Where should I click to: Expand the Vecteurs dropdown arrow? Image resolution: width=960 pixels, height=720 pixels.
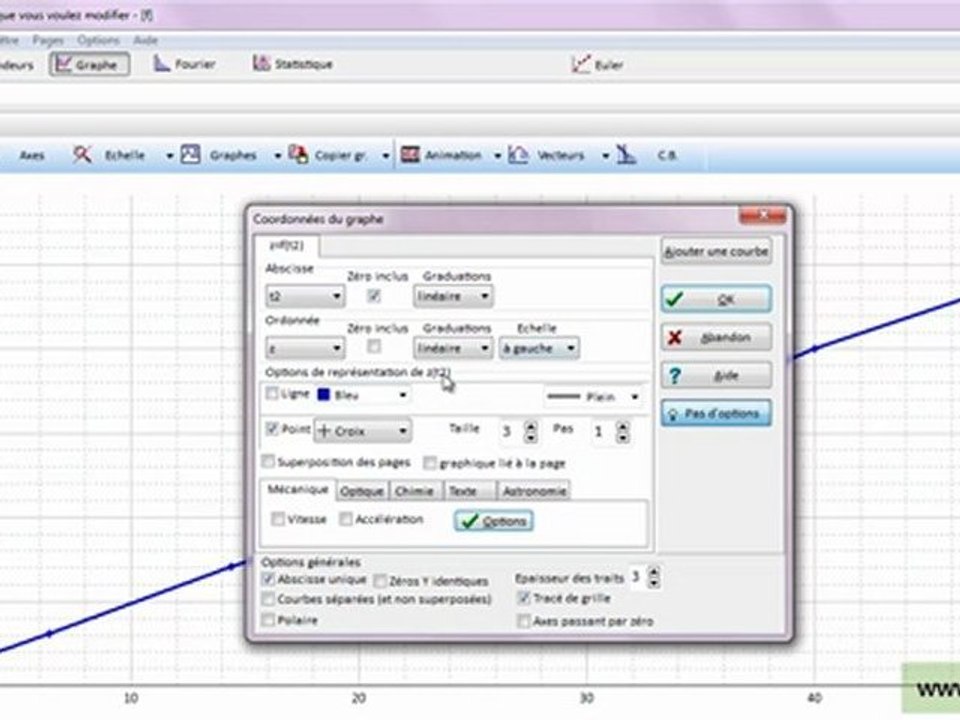tap(605, 156)
